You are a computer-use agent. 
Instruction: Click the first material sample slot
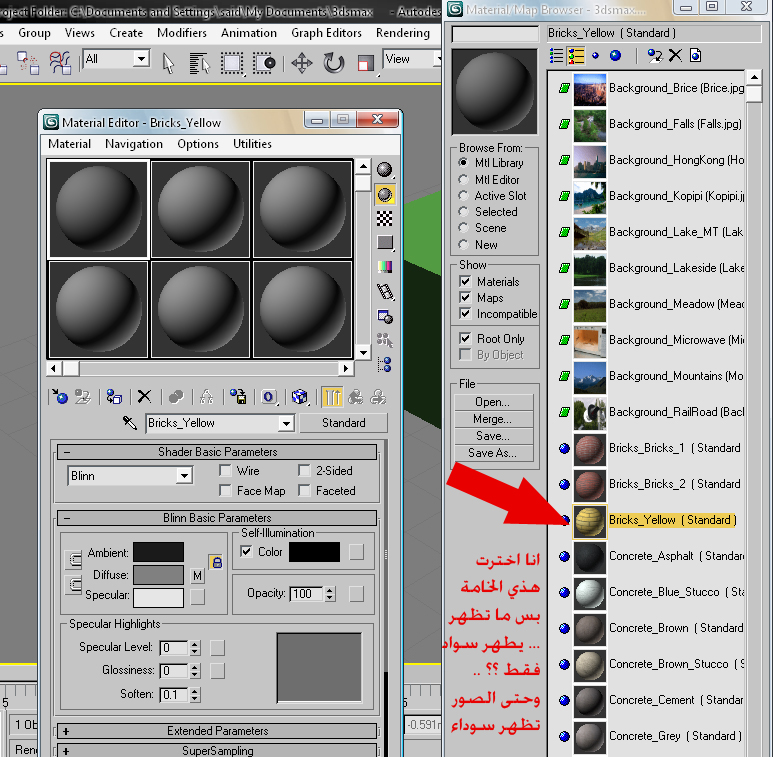[98, 209]
